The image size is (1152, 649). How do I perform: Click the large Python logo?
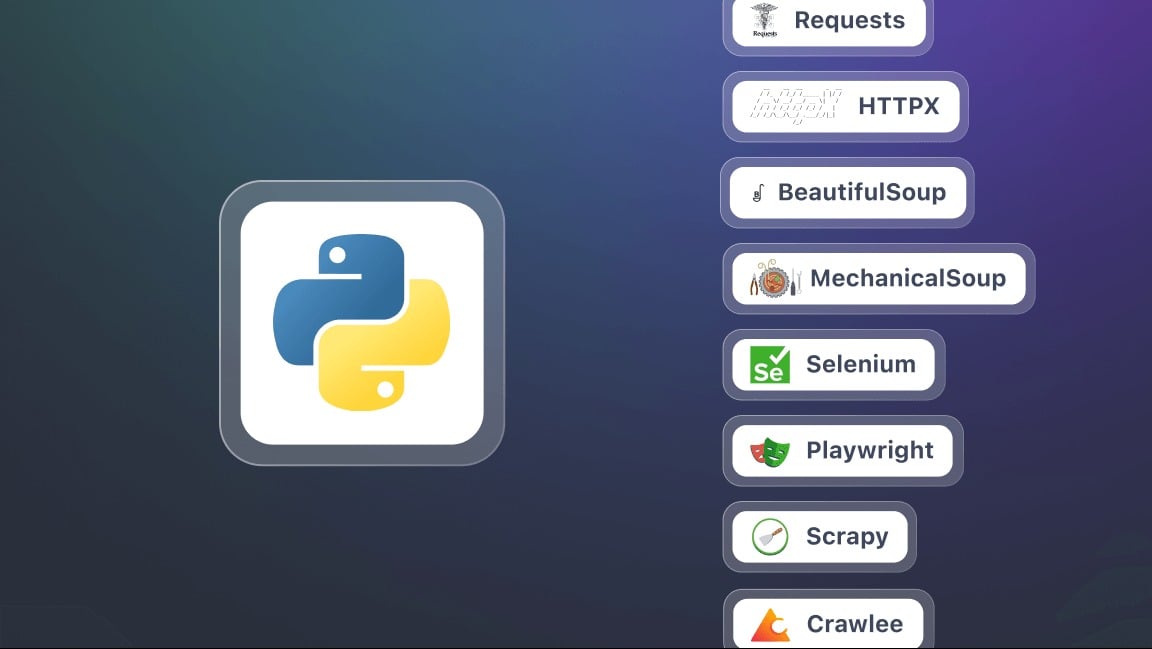(x=362, y=322)
